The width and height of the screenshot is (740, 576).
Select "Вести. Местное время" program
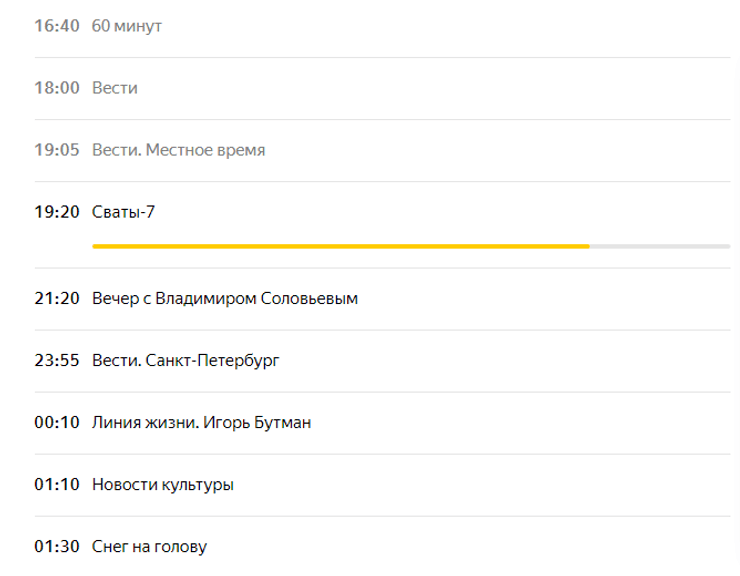[178, 150]
